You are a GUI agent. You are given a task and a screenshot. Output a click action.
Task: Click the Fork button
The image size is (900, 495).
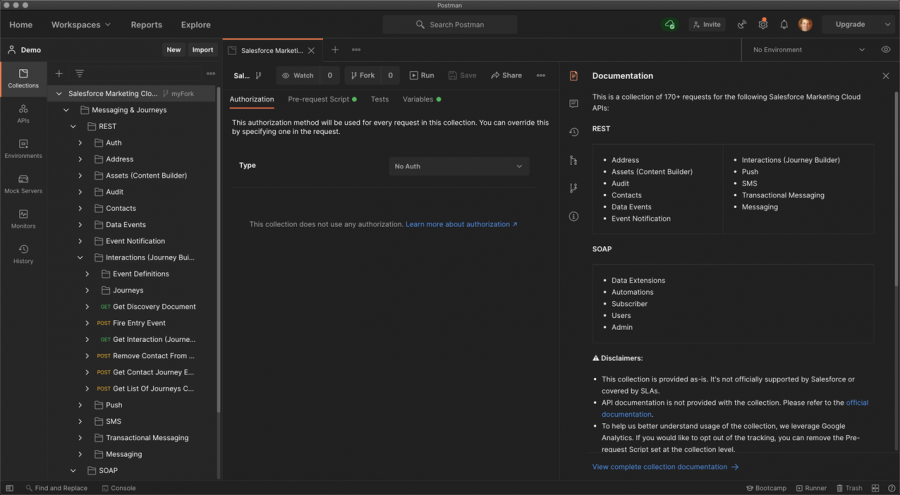363,75
